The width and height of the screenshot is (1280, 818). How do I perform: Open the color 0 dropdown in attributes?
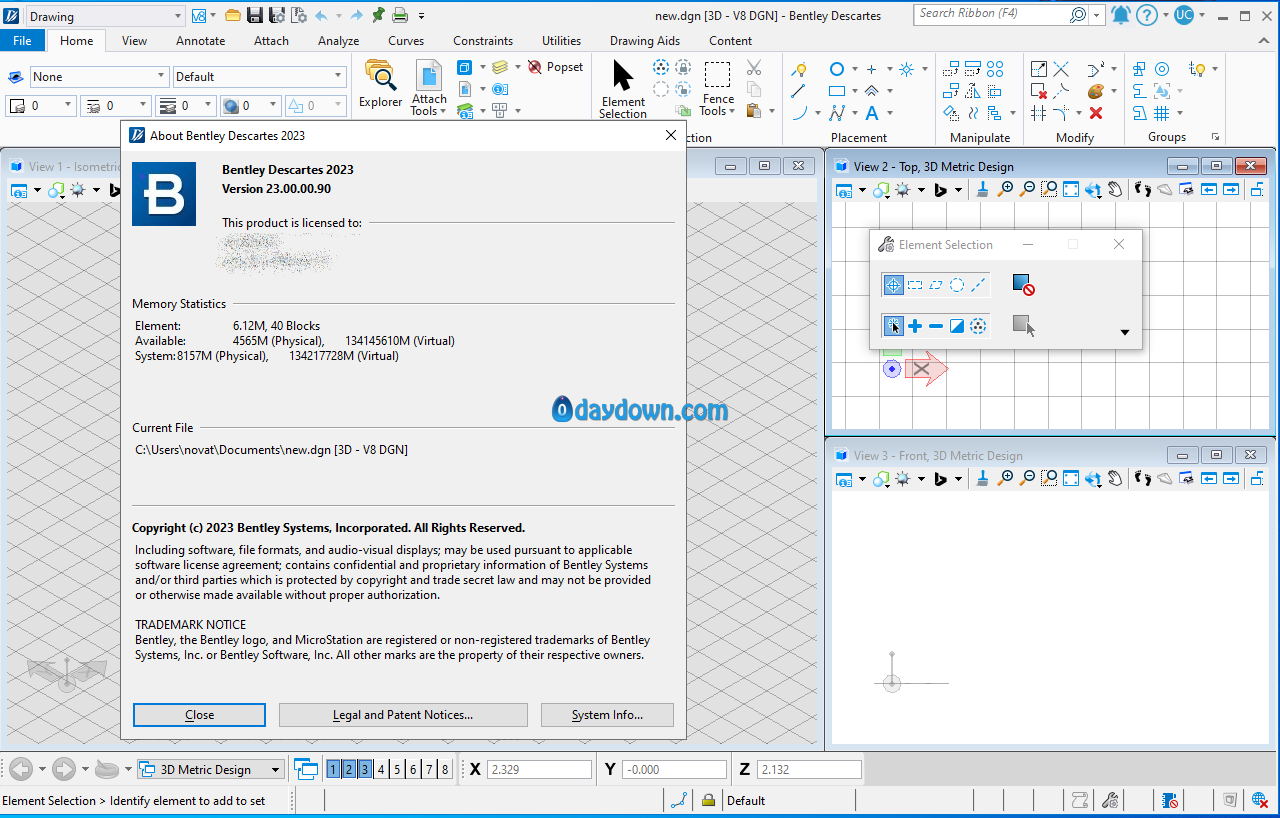point(40,105)
